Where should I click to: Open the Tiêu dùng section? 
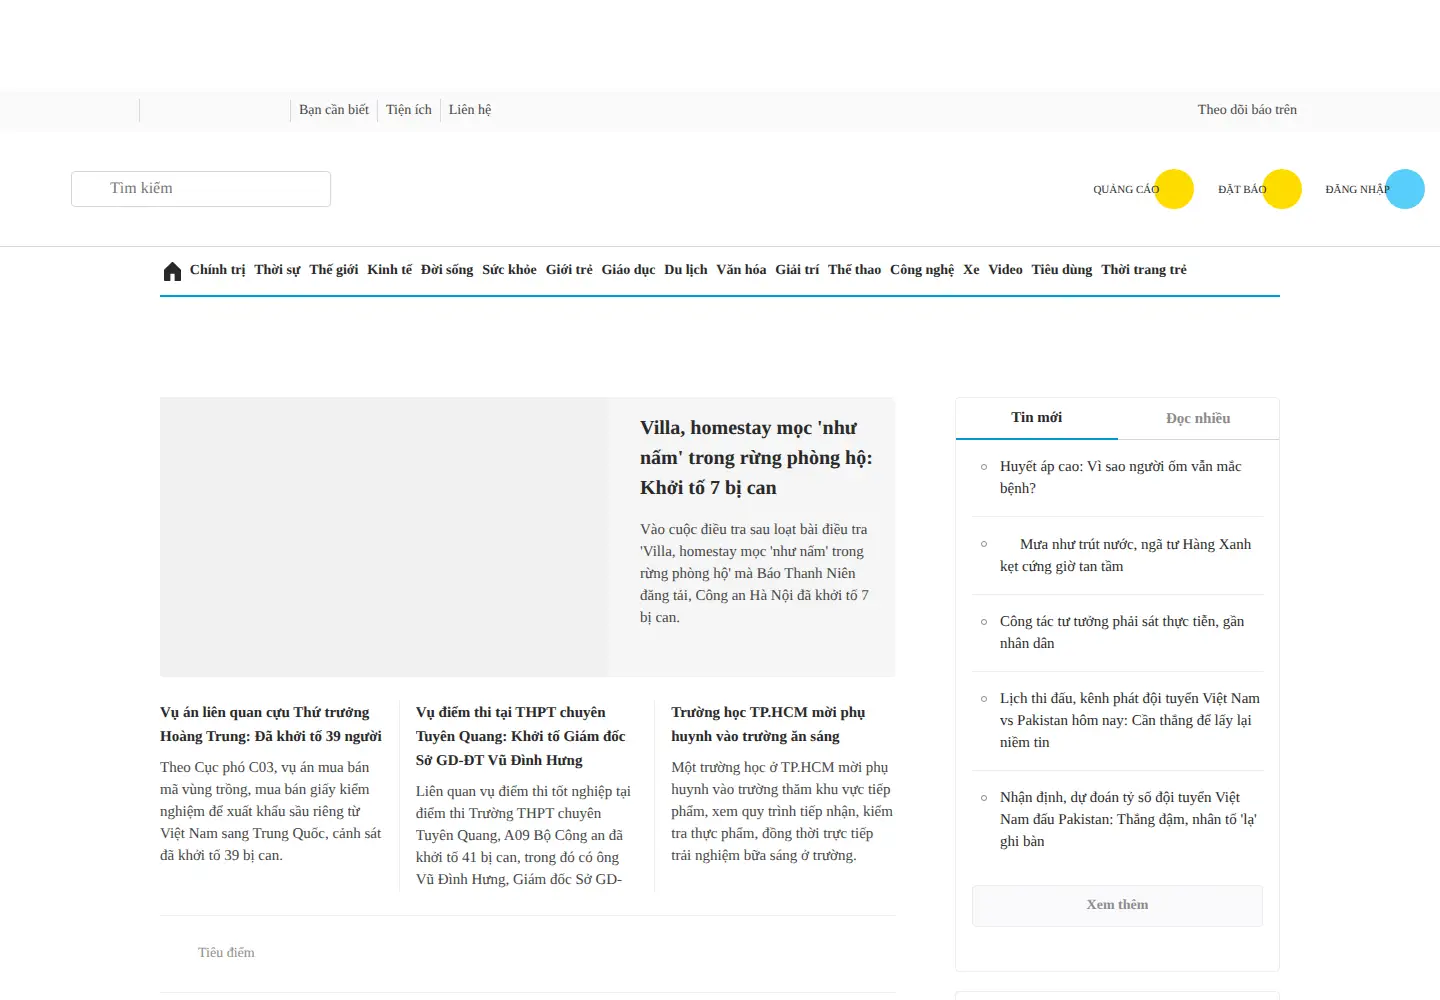(x=1062, y=270)
